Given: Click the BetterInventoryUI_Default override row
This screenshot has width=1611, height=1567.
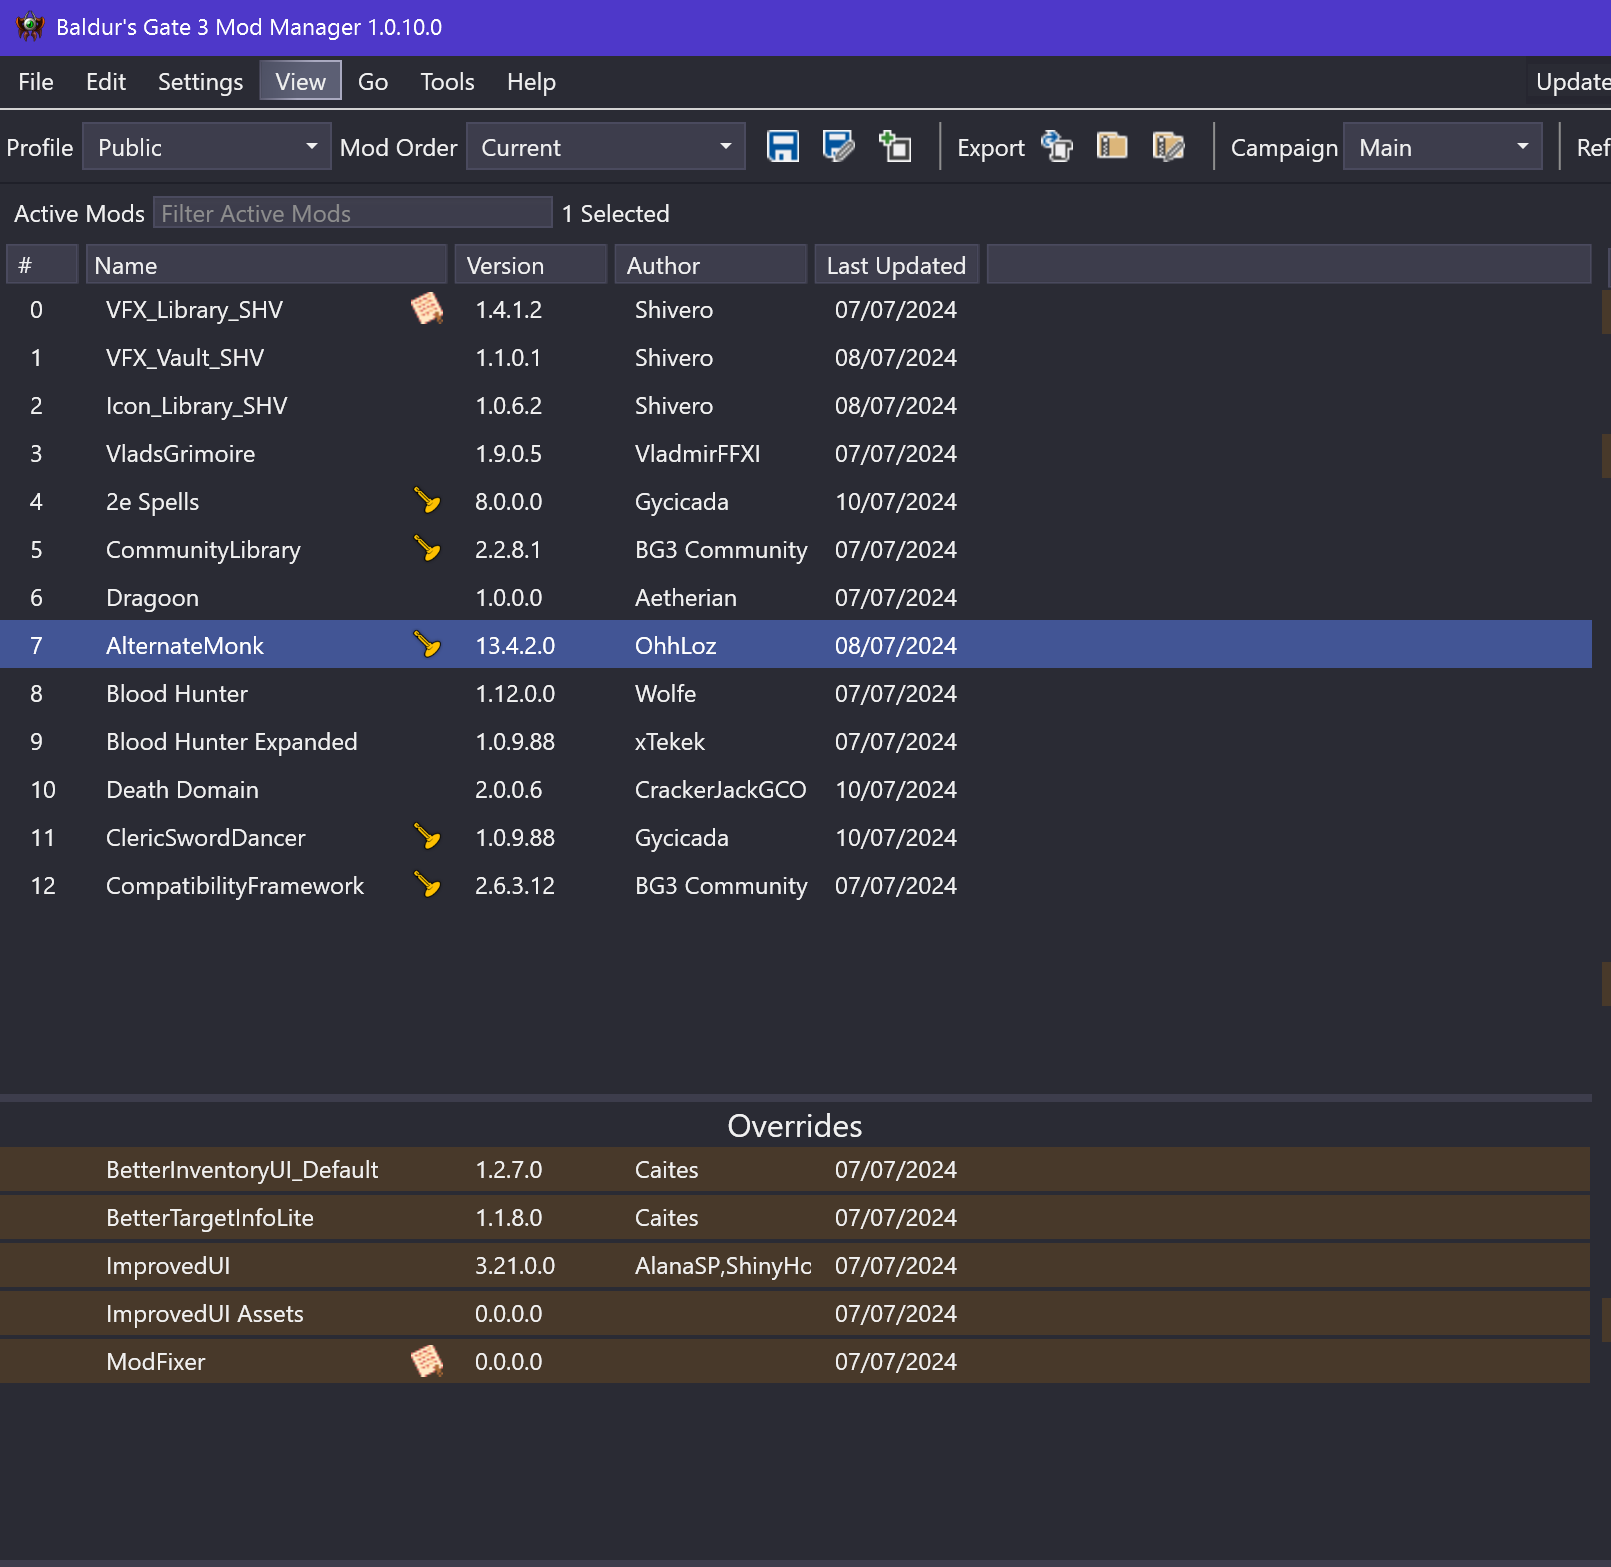Looking at the screenshot, I should (x=795, y=1169).
